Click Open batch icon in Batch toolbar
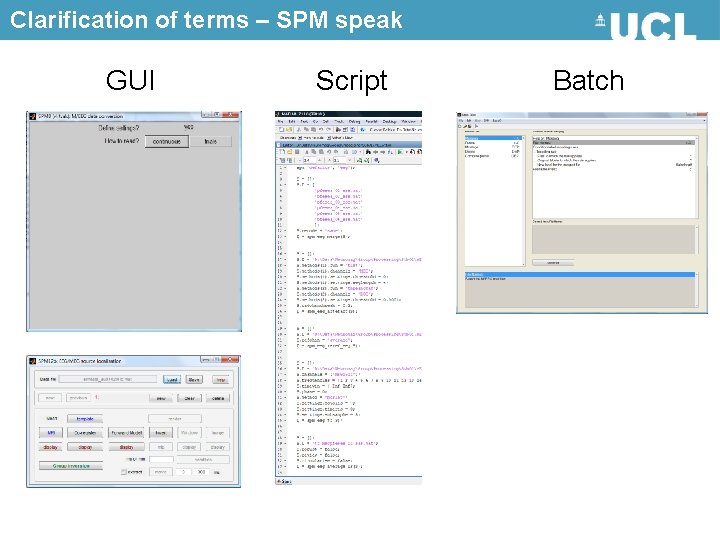The height and width of the screenshot is (540, 720). pos(465,126)
